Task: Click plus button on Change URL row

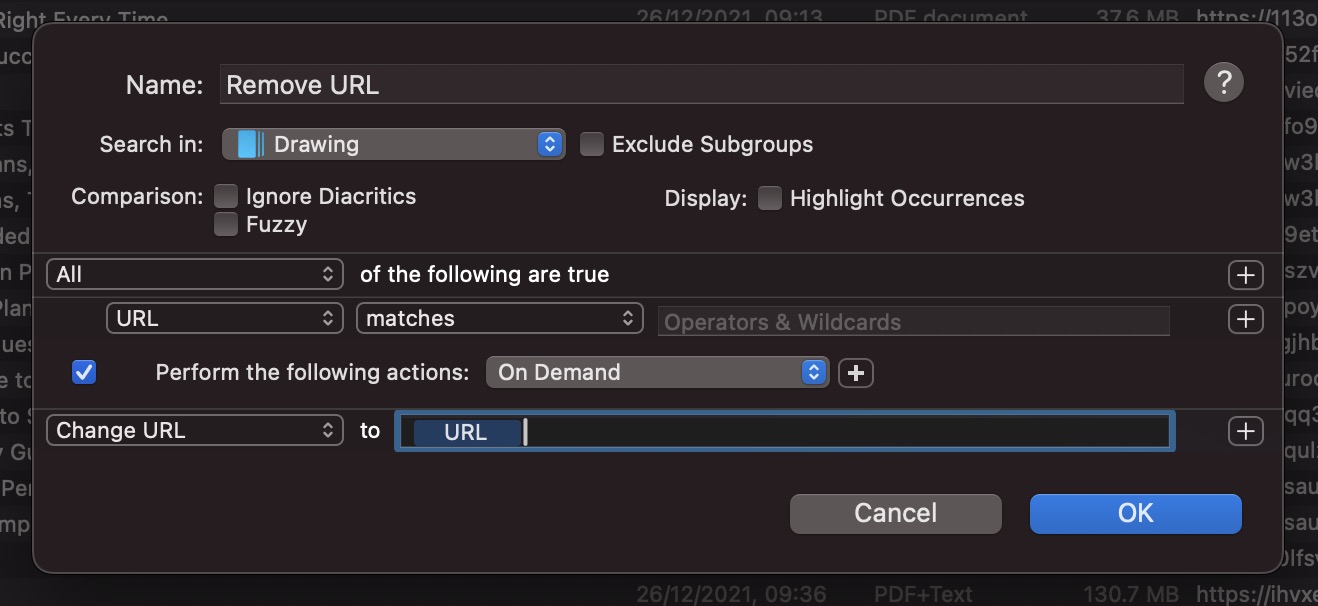Action: (x=1245, y=431)
